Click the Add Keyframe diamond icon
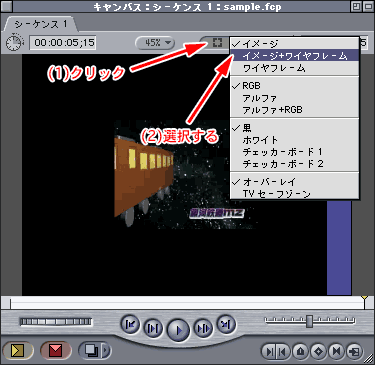Viewport: 375px width, 365px height. pos(319,351)
